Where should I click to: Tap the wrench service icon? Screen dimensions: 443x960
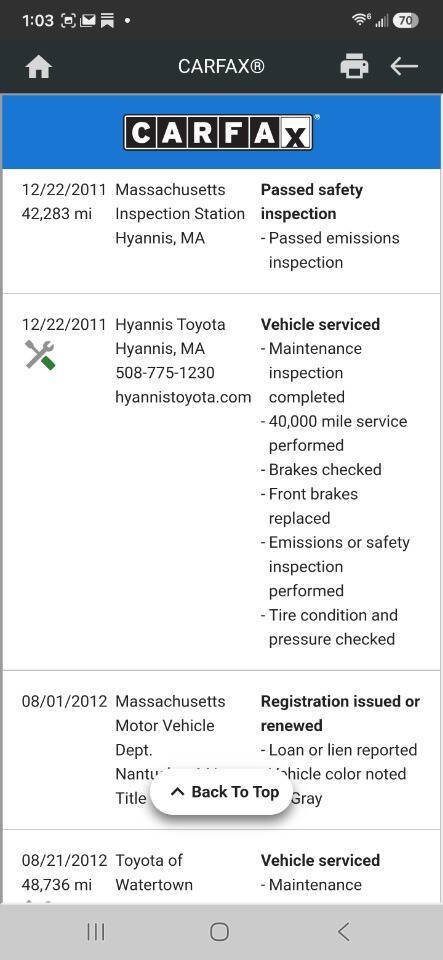click(x=40, y=354)
